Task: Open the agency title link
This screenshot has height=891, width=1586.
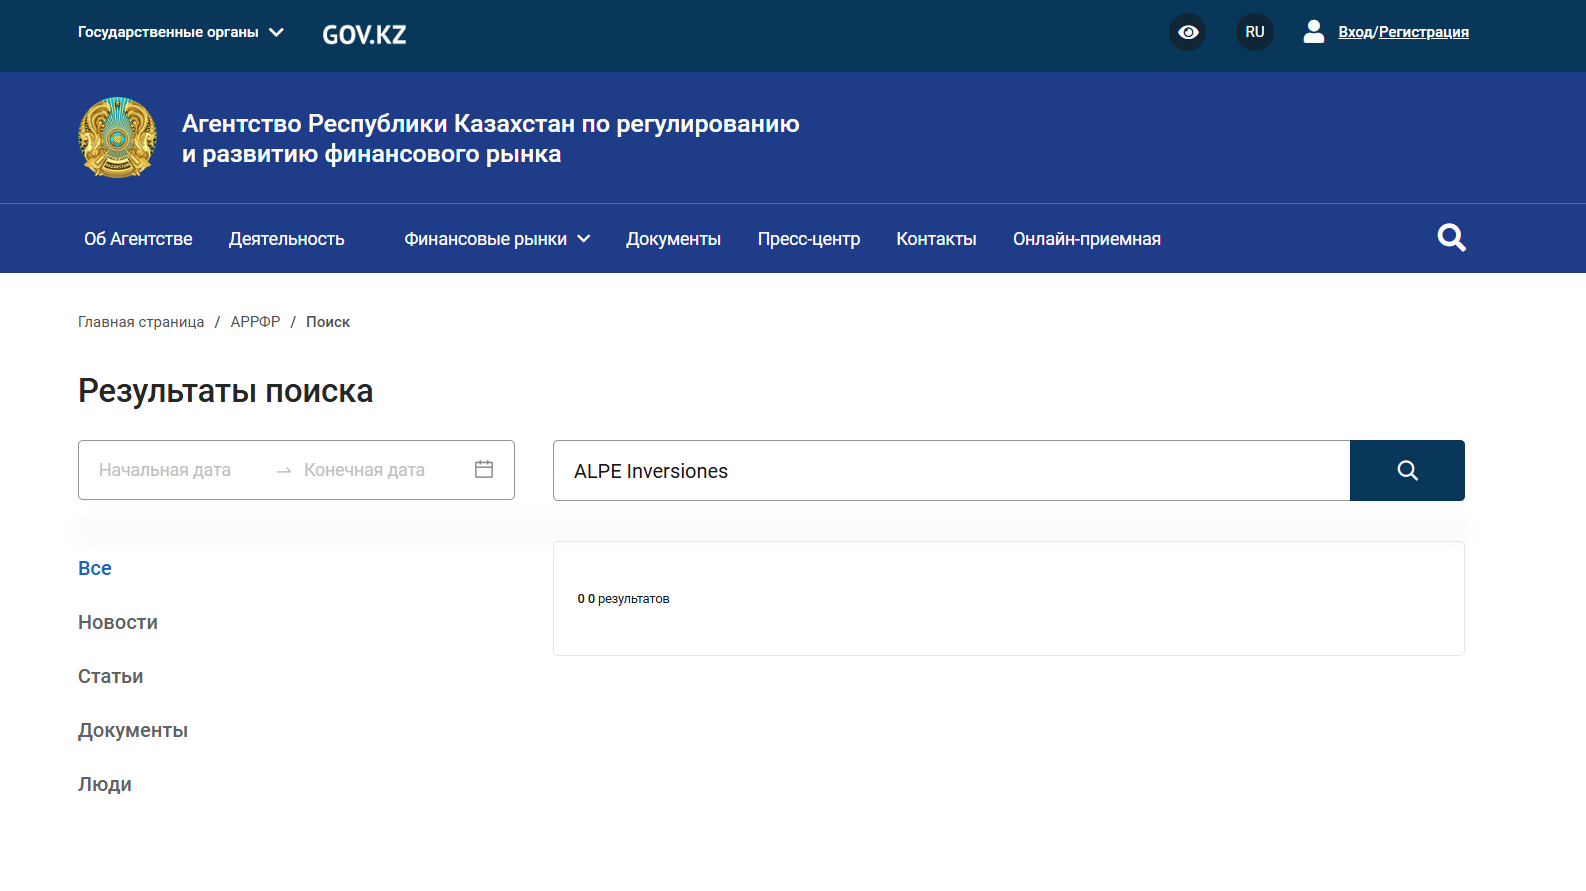Action: [490, 138]
